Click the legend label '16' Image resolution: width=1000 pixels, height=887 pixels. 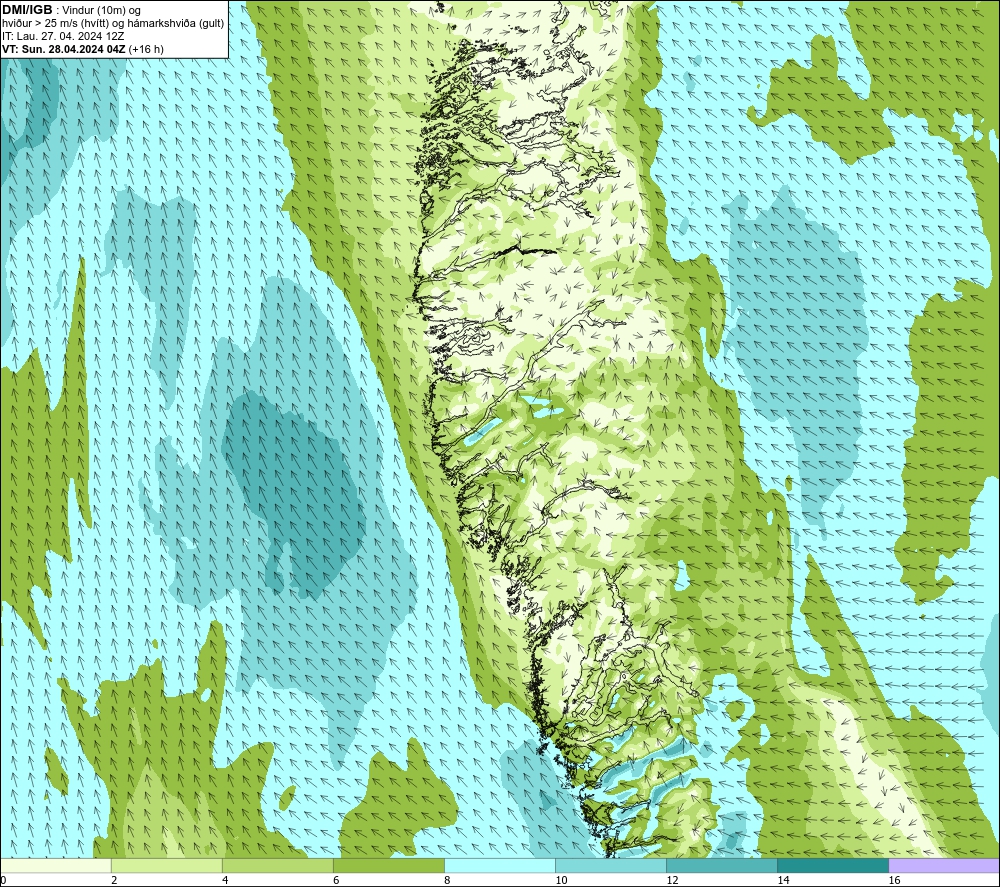click(x=894, y=881)
